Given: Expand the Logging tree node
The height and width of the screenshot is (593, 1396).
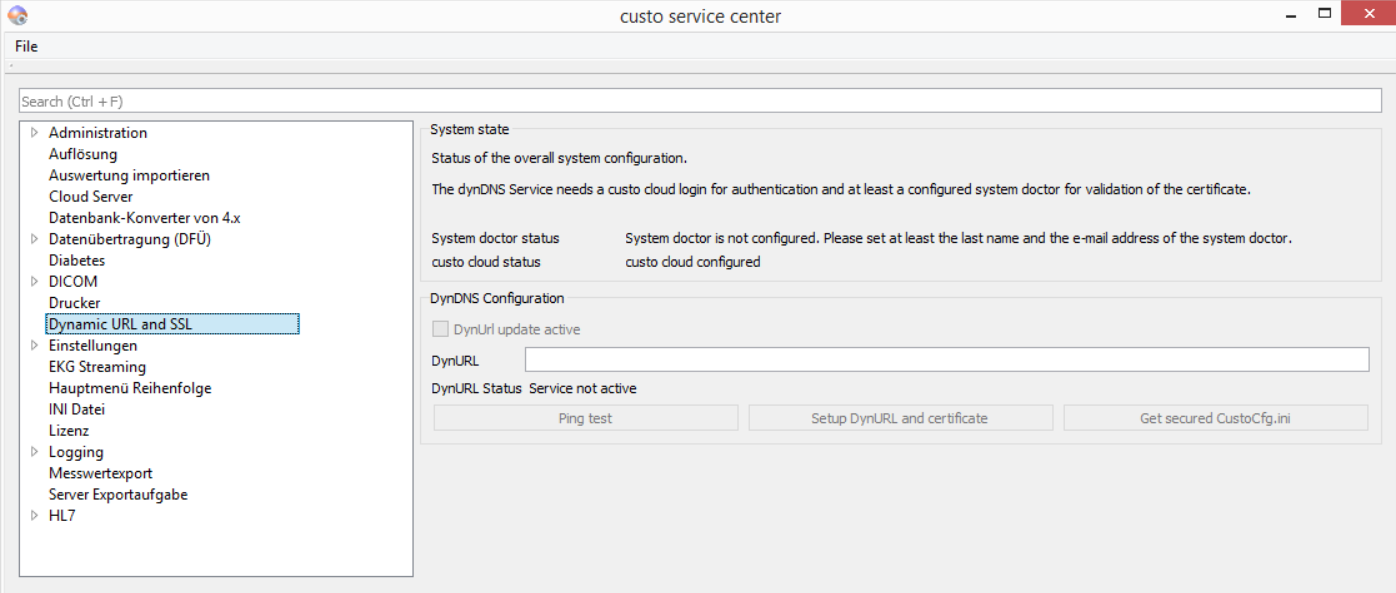Looking at the screenshot, I should pos(35,452).
